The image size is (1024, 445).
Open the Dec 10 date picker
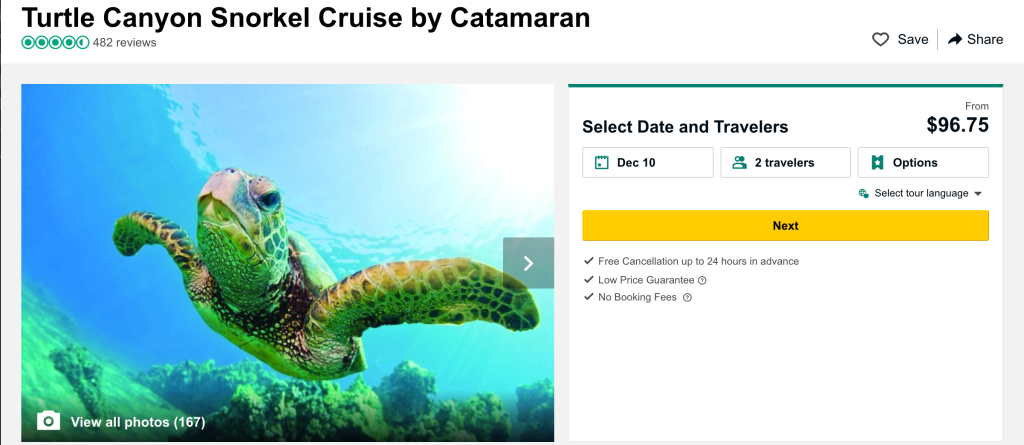(x=647, y=162)
